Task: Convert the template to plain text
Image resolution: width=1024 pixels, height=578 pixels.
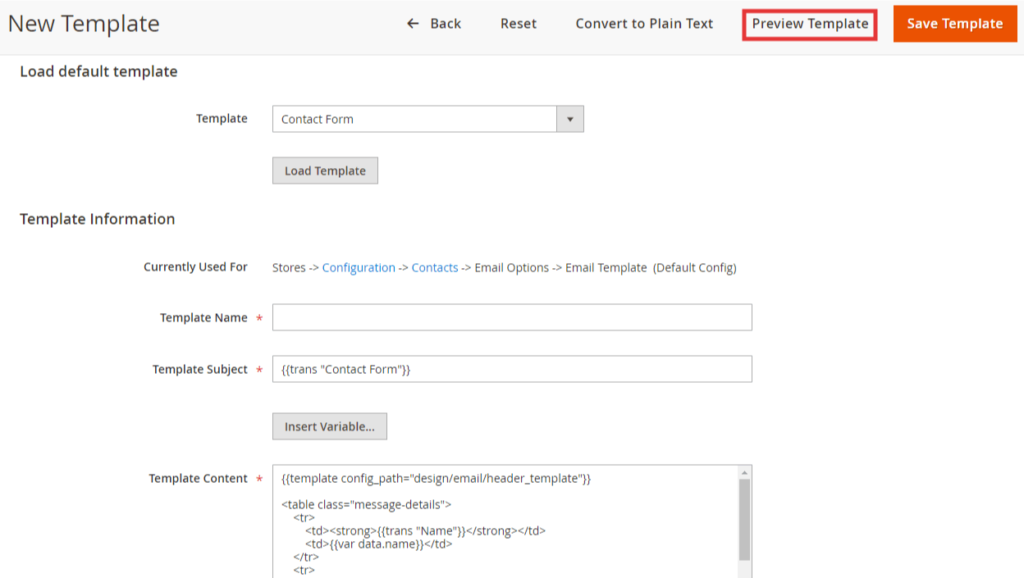Action: [644, 23]
